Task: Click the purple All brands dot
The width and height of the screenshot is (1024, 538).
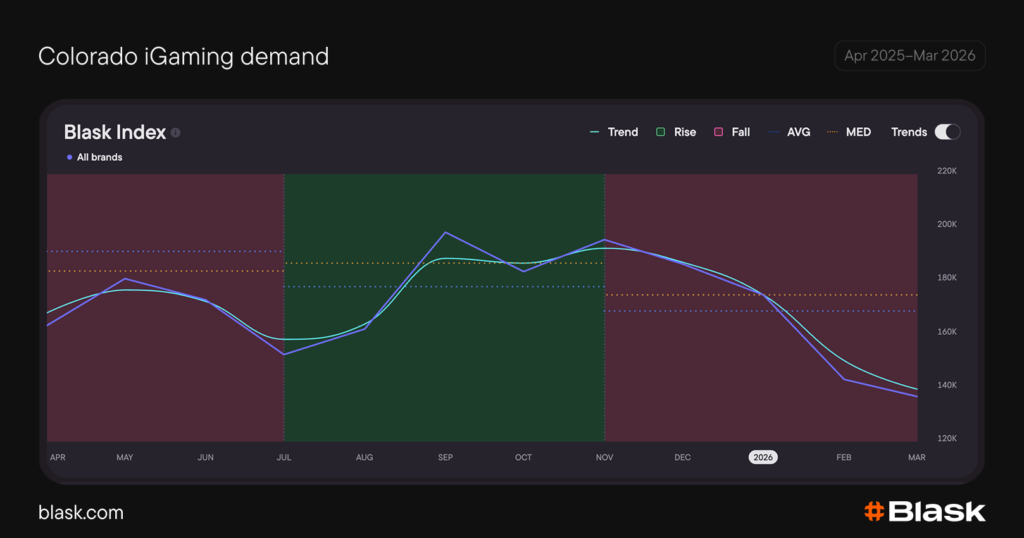Action: [x=69, y=157]
